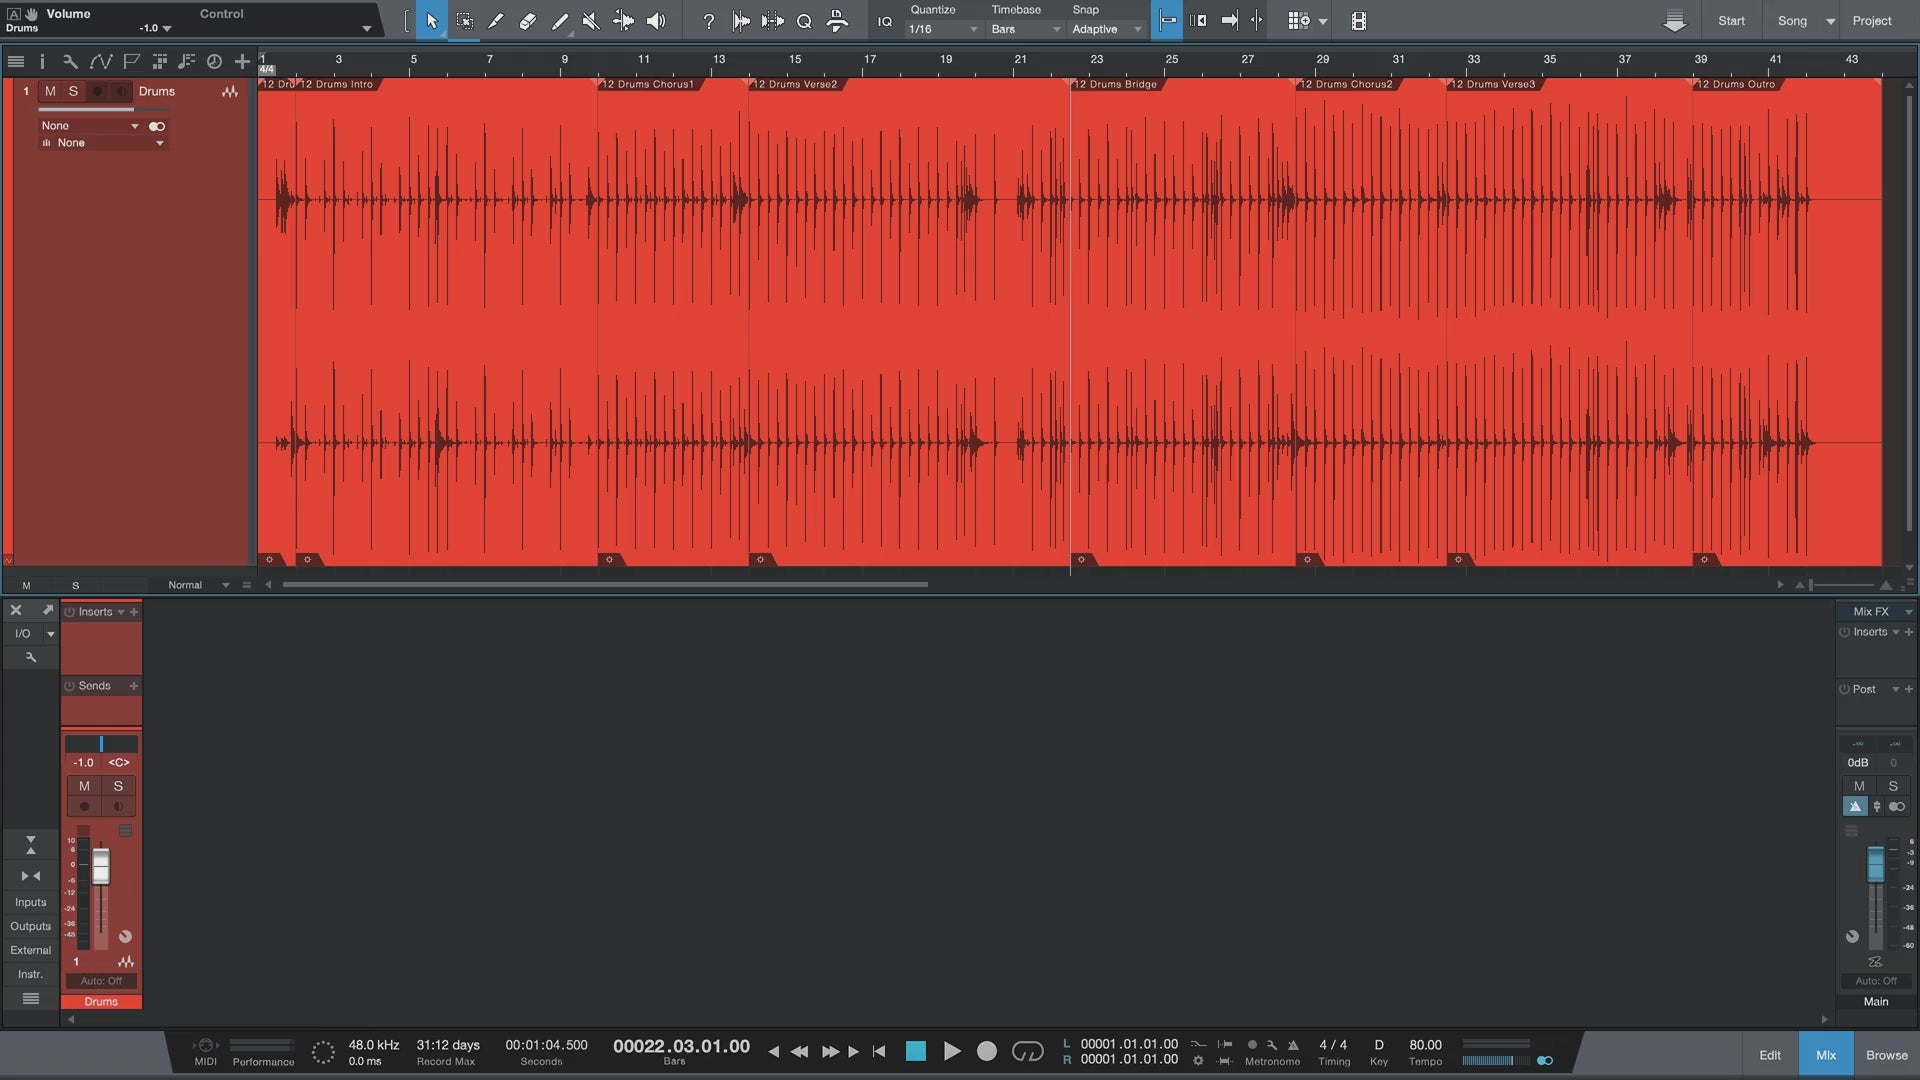Toggle the Loop button in transport
Image resolution: width=1920 pixels, height=1080 pixels.
[1027, 1051]
